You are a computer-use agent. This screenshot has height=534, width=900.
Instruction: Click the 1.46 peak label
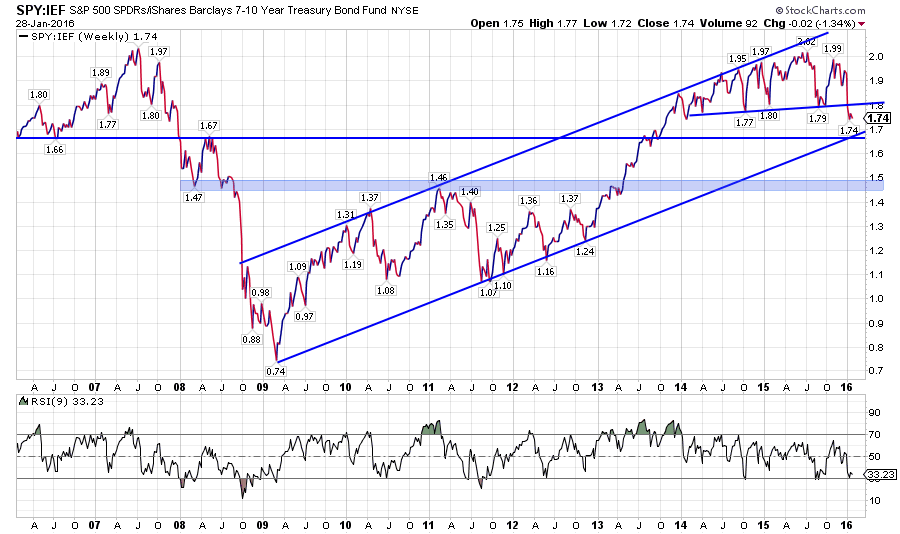click(439, 177)
